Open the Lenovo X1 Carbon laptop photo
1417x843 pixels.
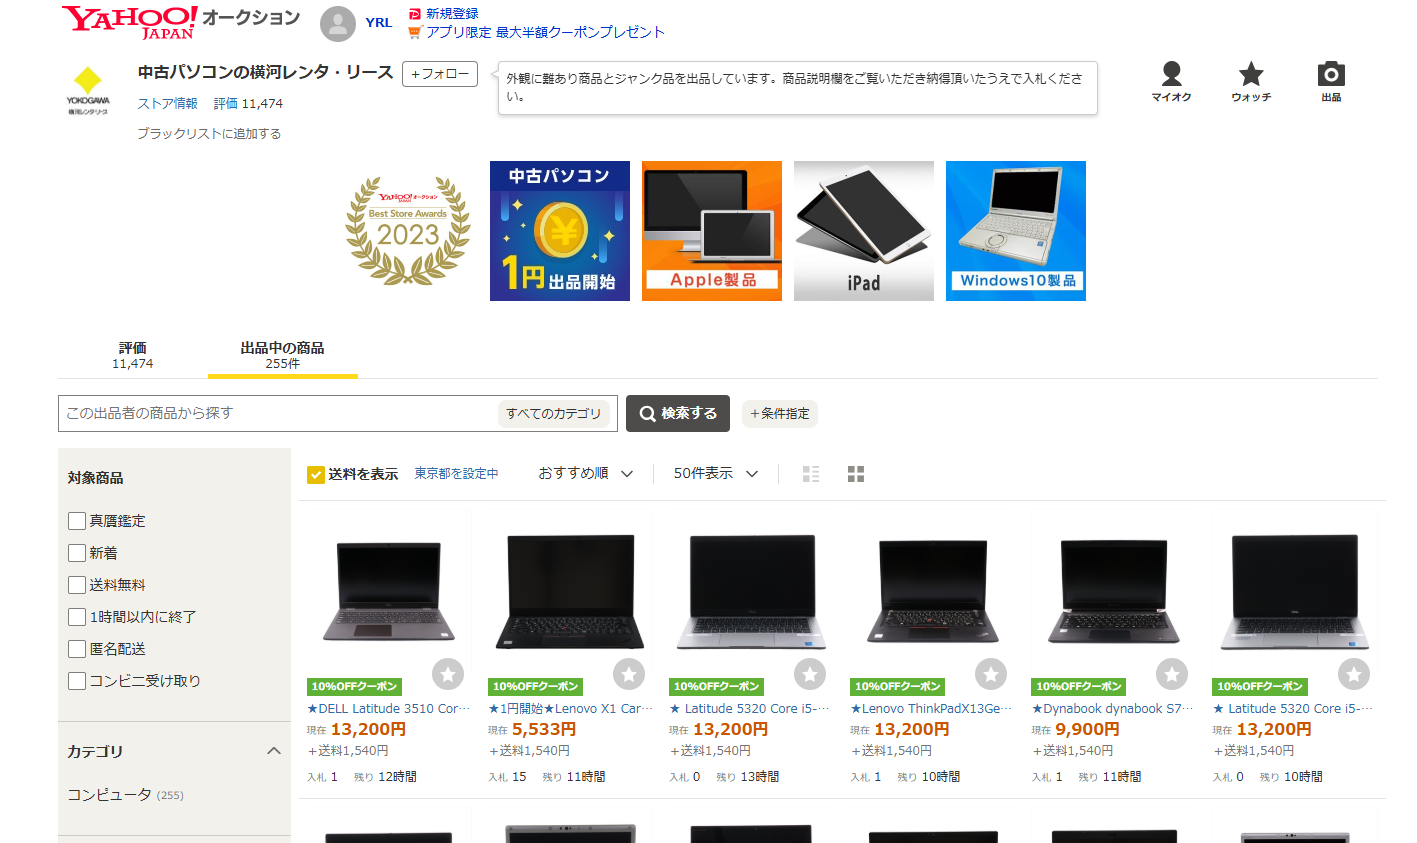[x=570, y=593]
